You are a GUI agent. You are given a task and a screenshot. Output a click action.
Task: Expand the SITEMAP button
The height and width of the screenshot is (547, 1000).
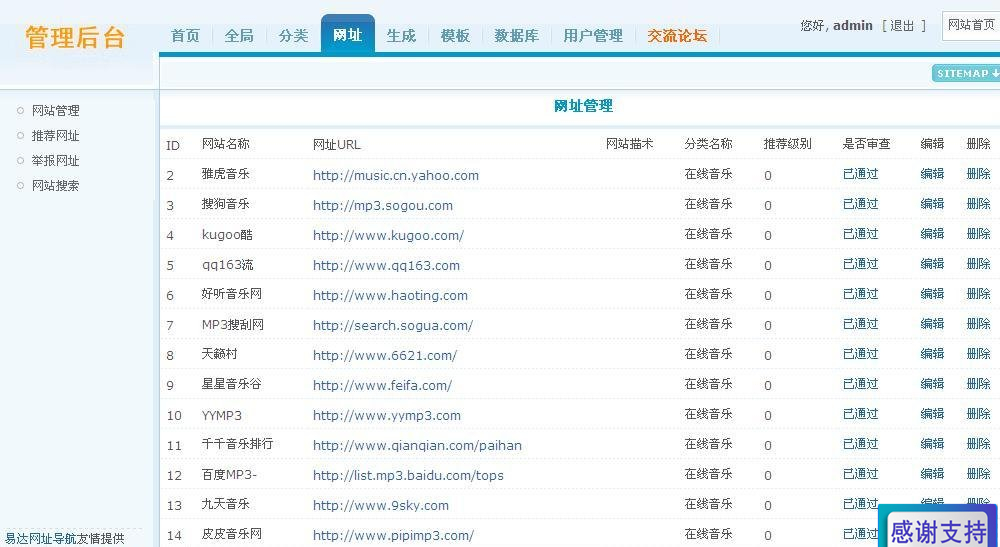(x=966, y=73)
